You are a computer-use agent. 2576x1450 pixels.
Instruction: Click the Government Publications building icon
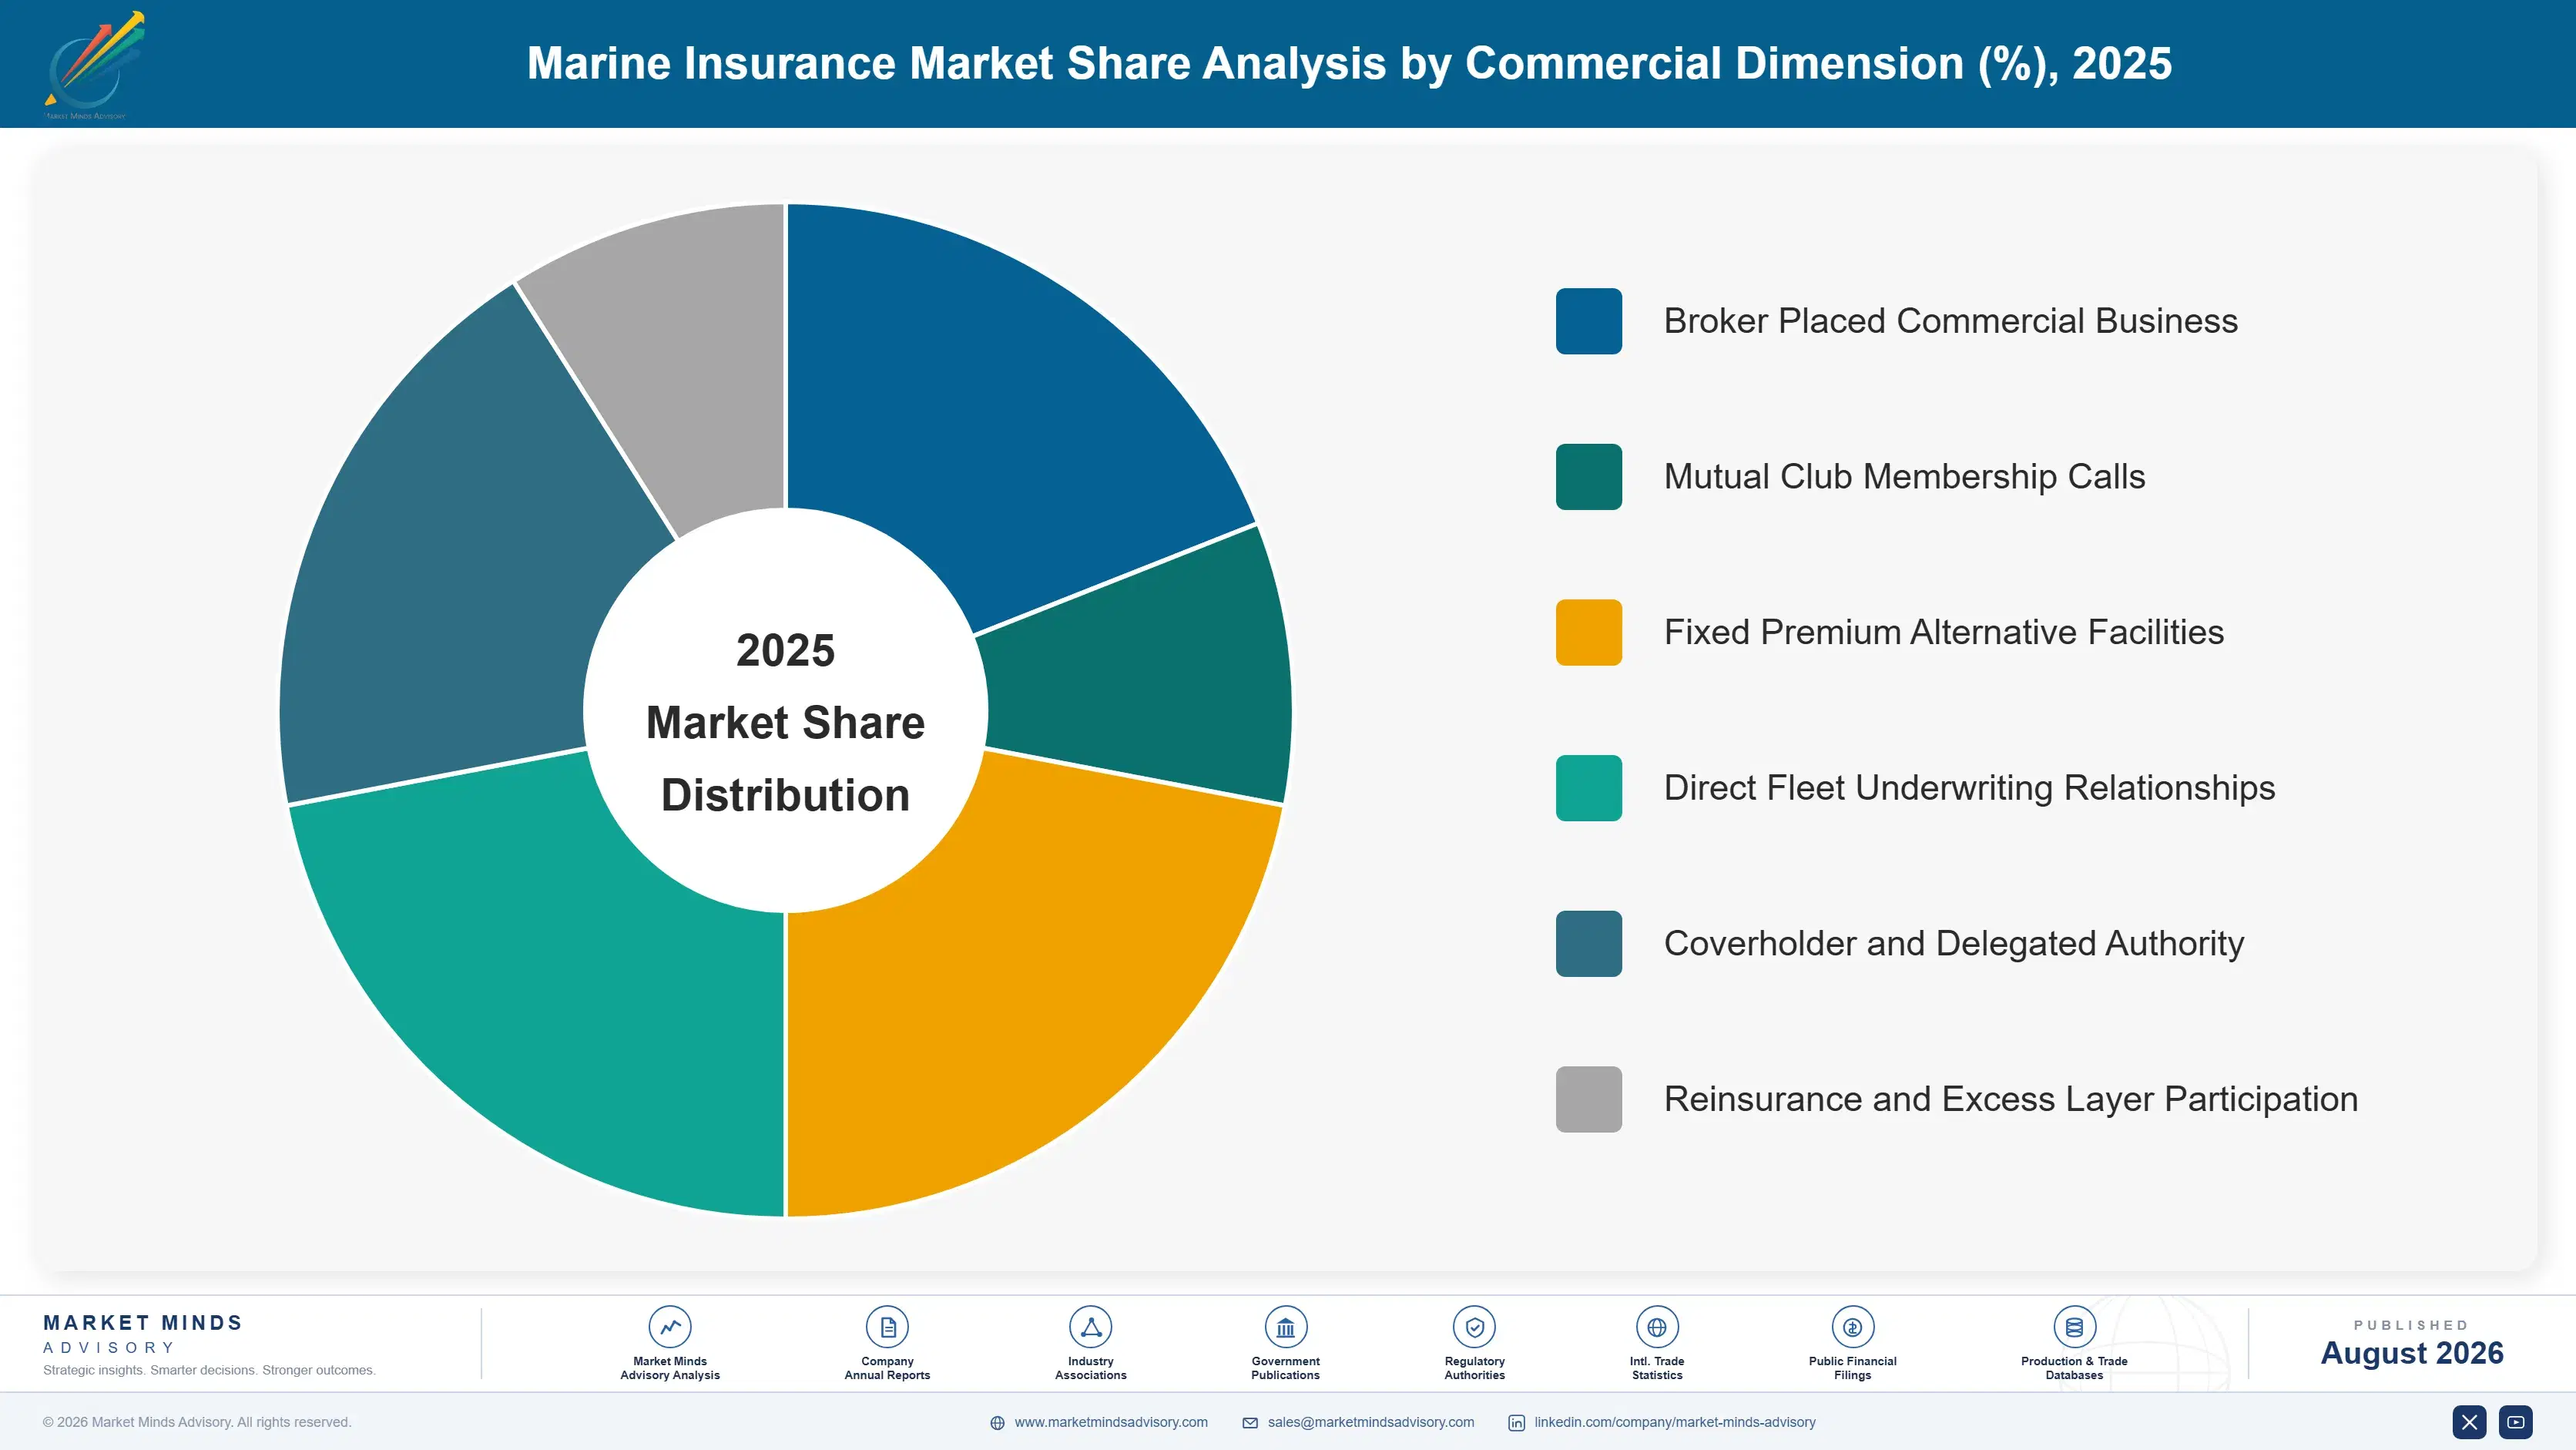coord(1285,1327)
